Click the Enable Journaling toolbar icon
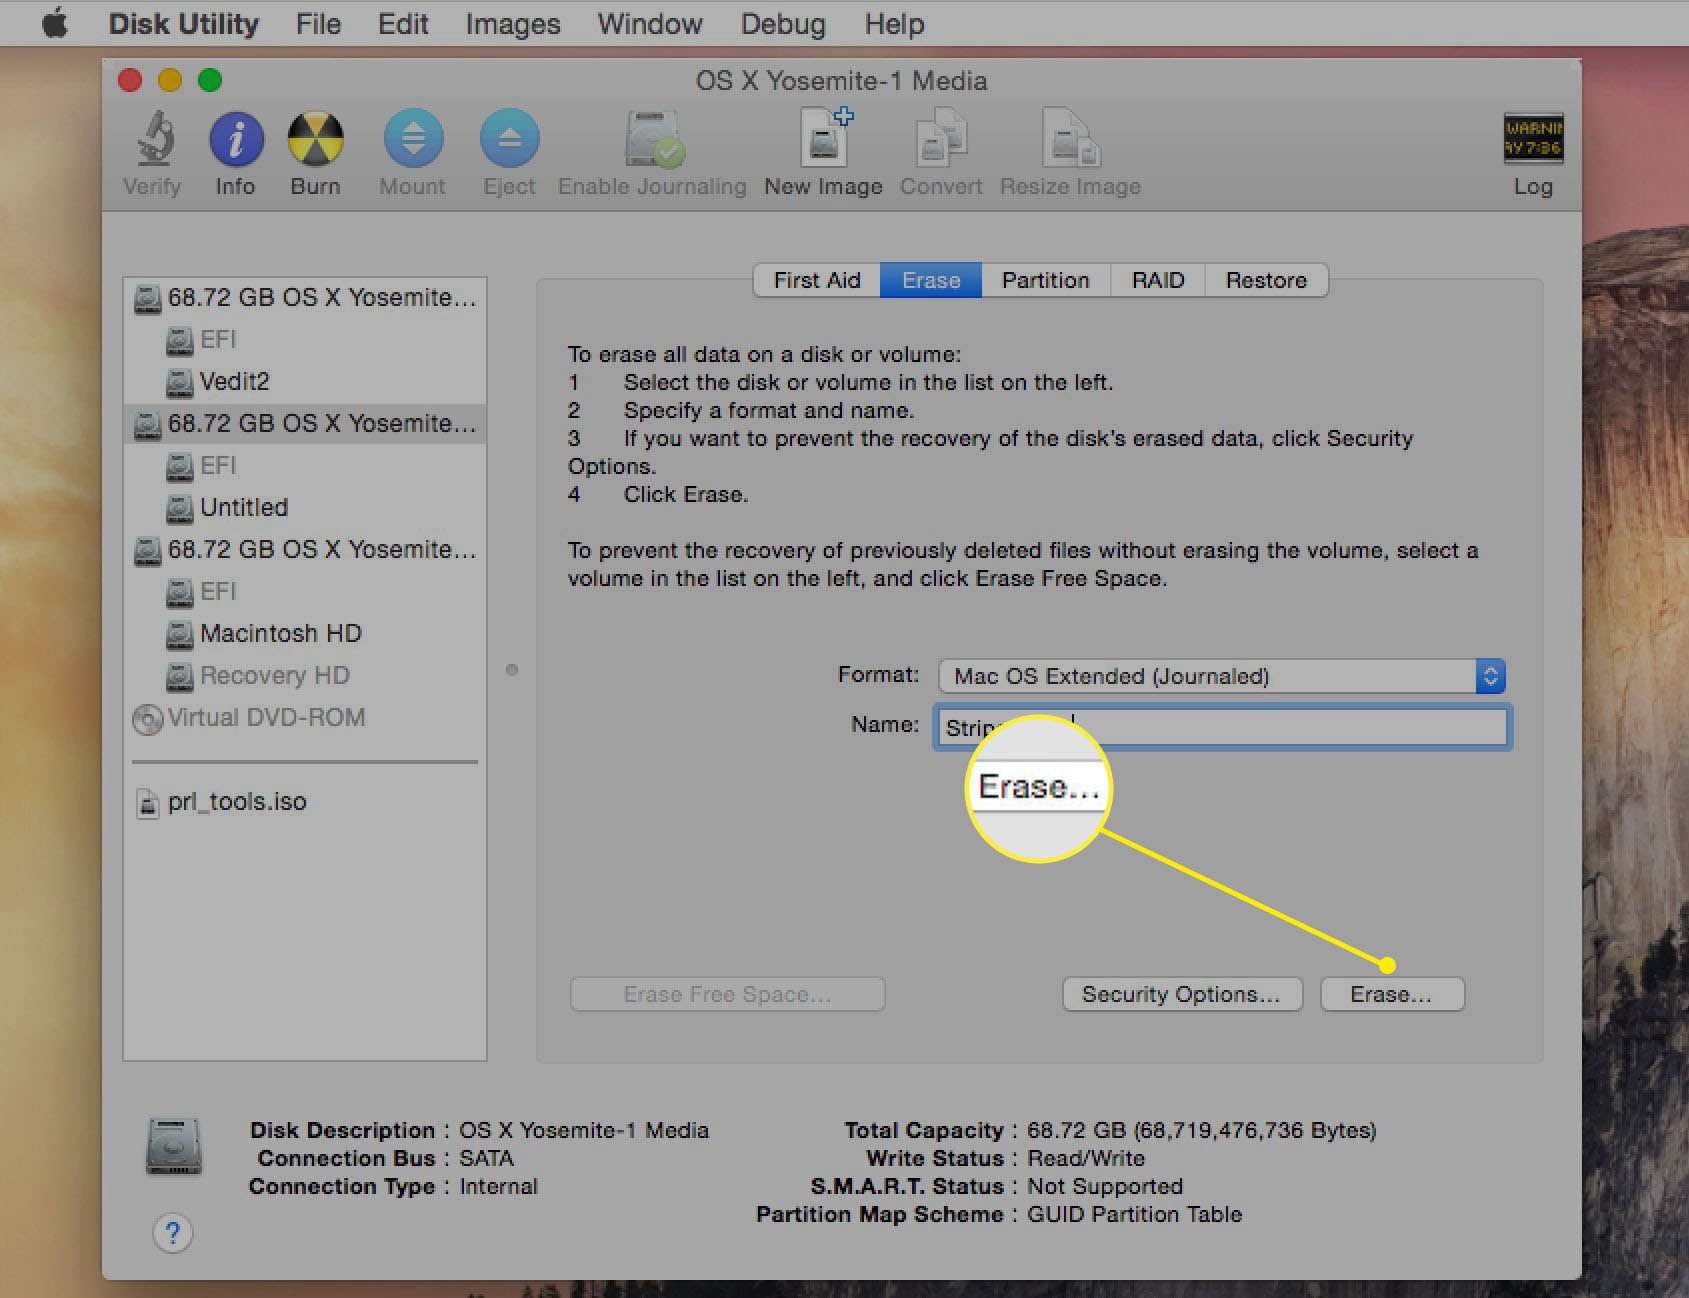Image resolution: width=1689 pixels, height=1298 pixels. point(653,139)
